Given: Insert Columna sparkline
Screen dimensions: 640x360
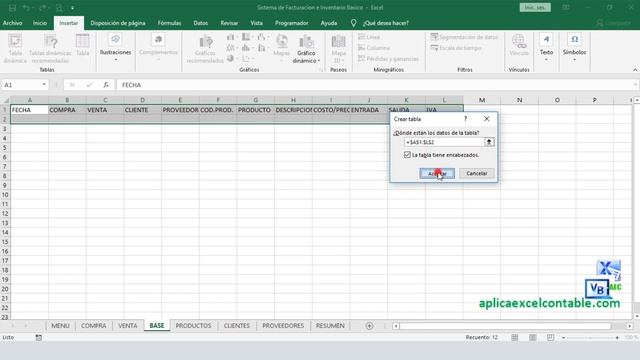Looking at the screenshot, I should point(373,48).
